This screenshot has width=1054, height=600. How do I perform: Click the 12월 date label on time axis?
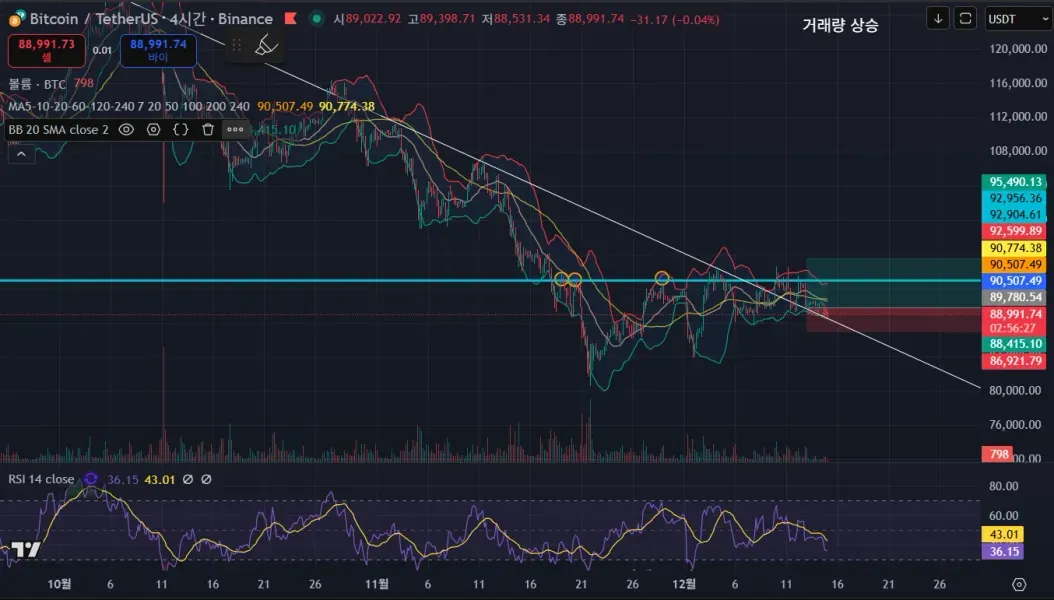[684, 584]
